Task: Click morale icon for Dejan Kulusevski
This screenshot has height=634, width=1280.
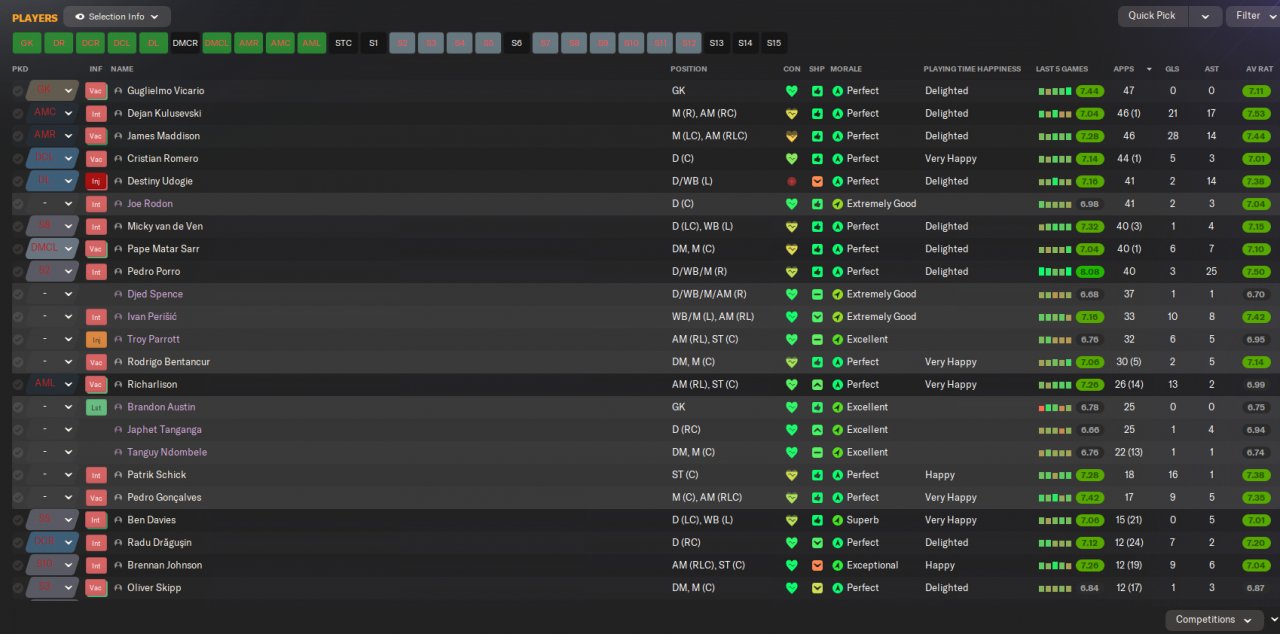Action: click(838, 114)
